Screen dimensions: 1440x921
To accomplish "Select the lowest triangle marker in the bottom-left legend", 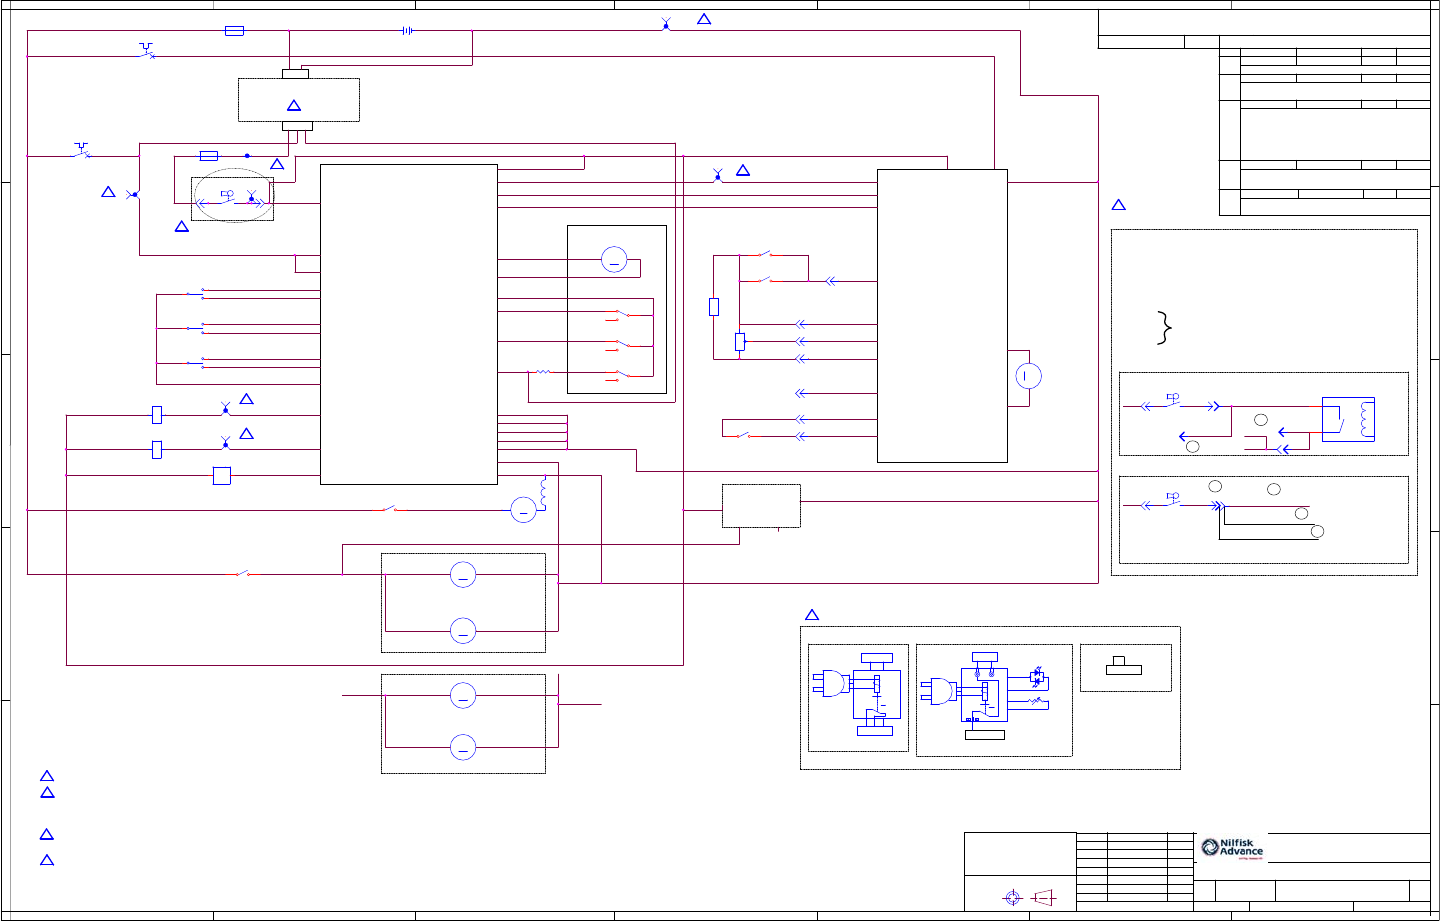I will click(x=46, y=860).
